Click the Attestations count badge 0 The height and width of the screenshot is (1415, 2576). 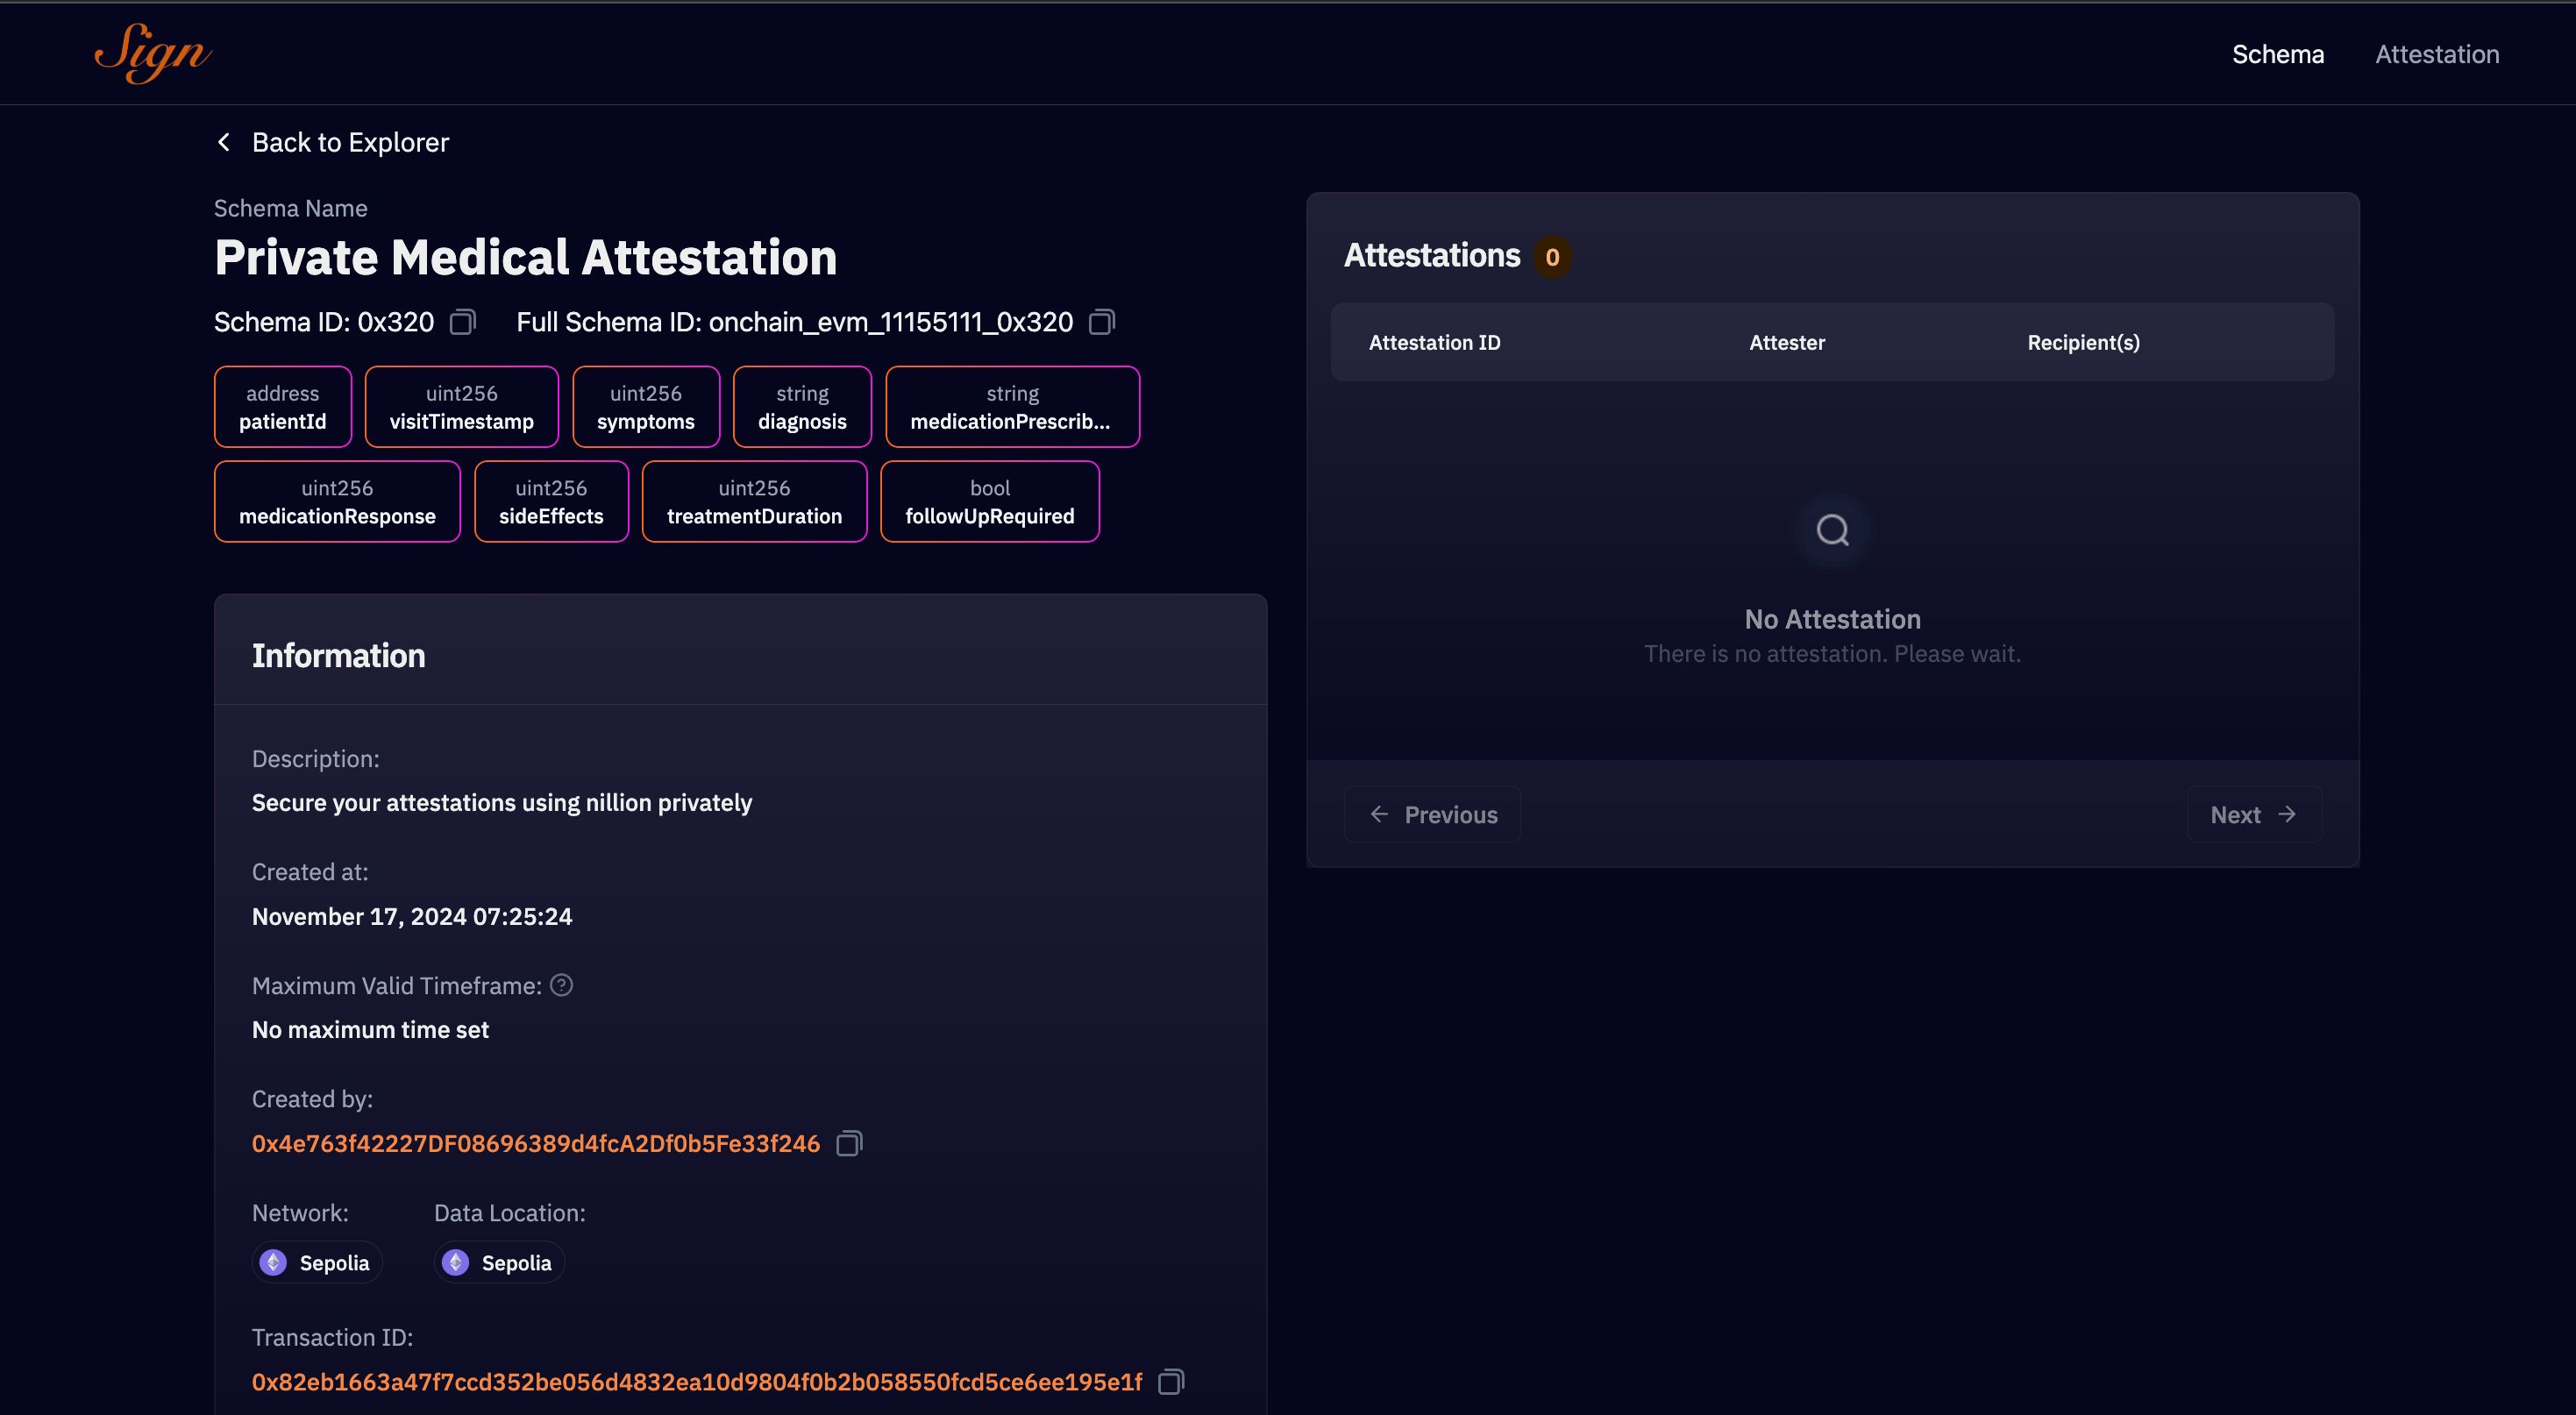[1552, 257]
